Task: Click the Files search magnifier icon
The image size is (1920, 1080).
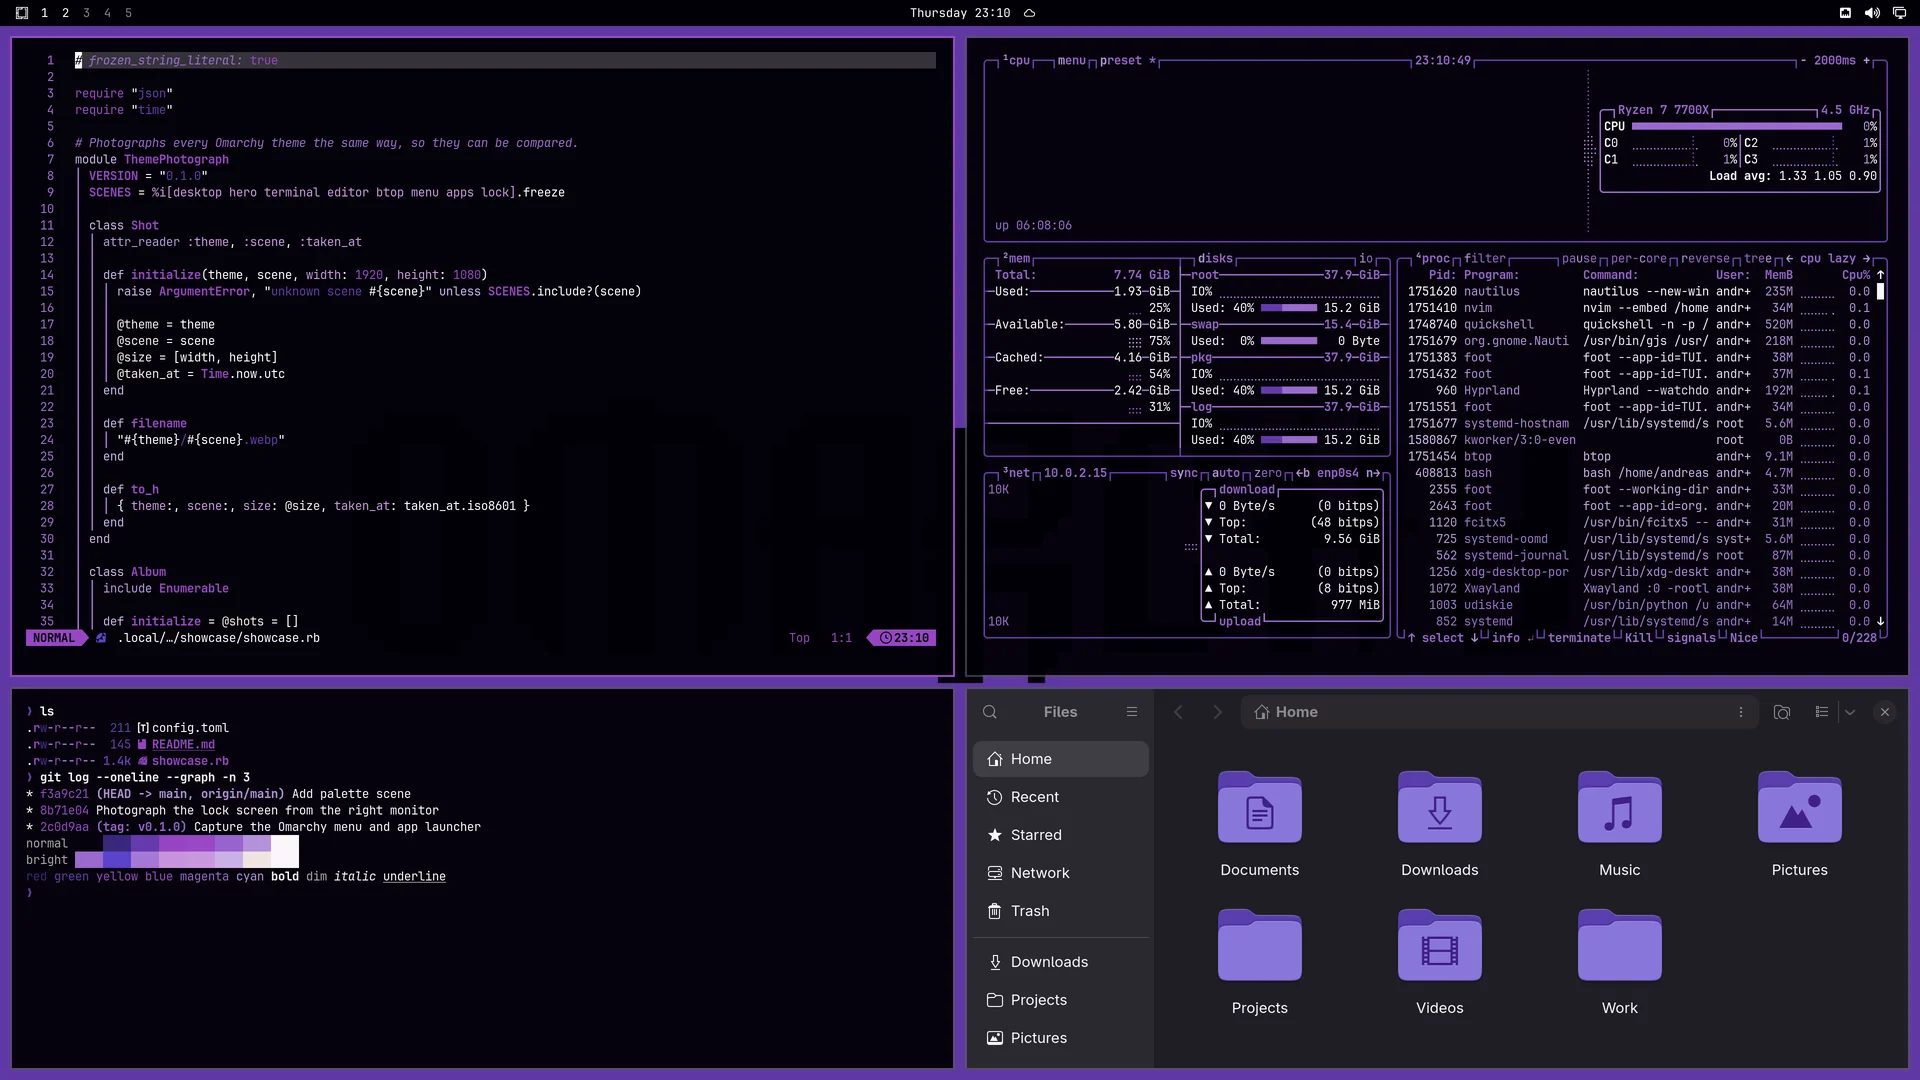Action: pyautogui.click(x=990, y=712)
